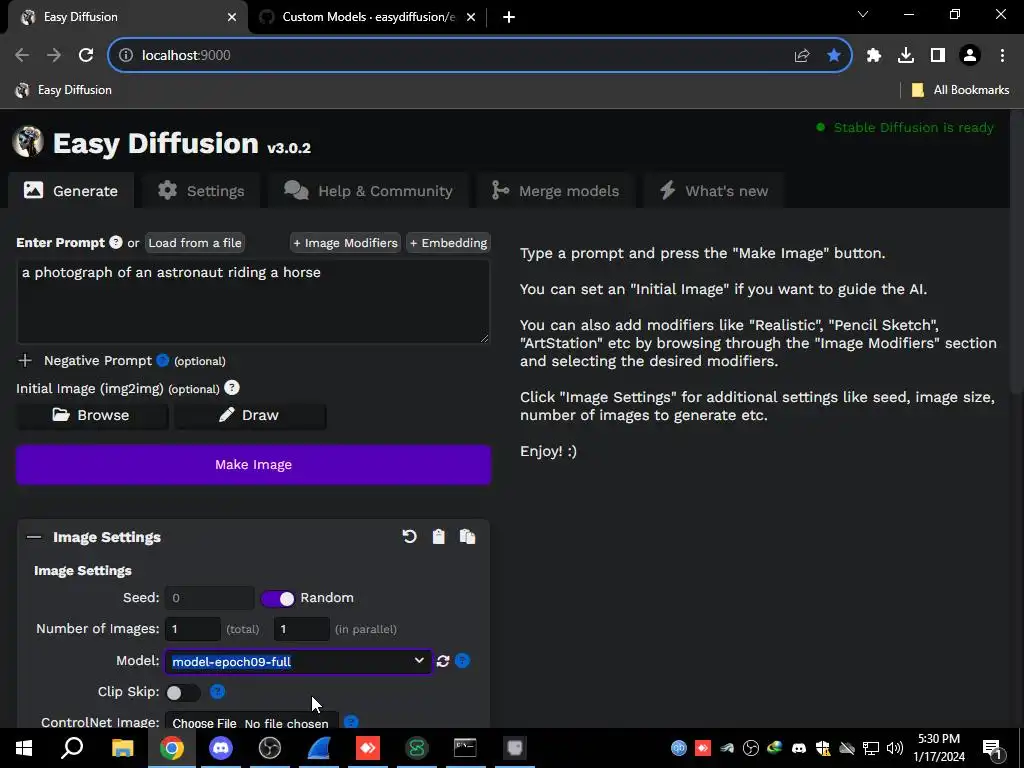Click the Load from a file button
This screenshot has height=768, width=1024.
(x=195, y=243)
